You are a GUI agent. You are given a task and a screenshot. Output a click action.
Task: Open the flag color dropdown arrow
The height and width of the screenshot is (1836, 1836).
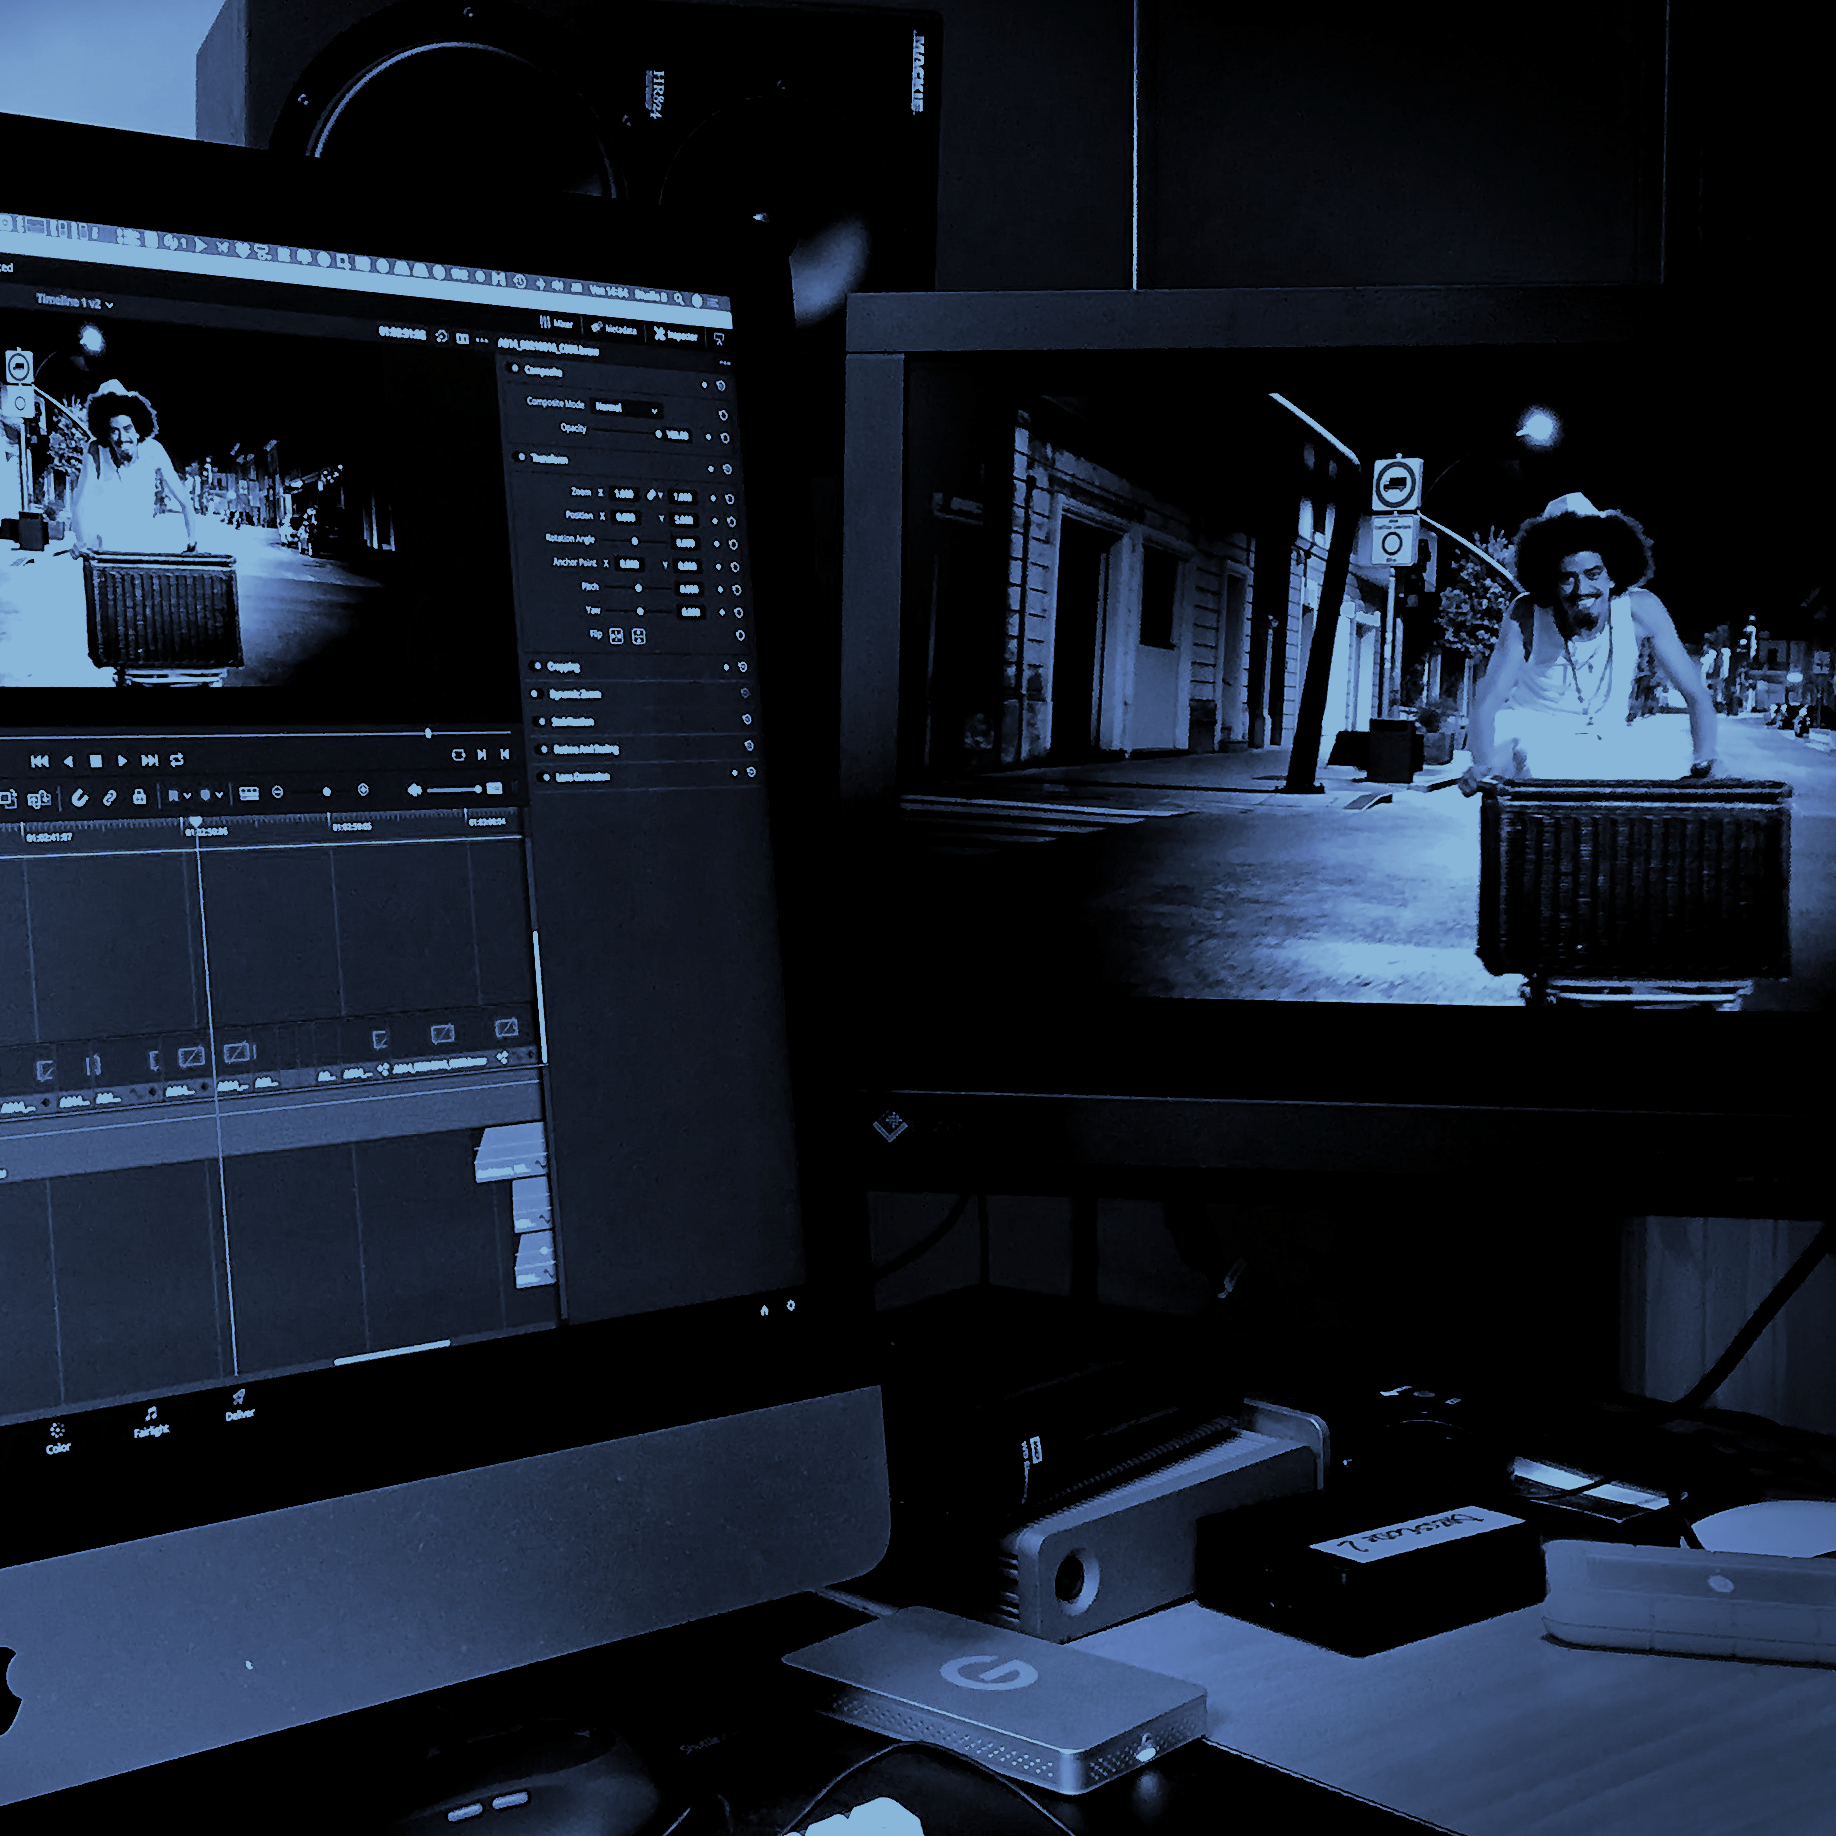[187, 796]
